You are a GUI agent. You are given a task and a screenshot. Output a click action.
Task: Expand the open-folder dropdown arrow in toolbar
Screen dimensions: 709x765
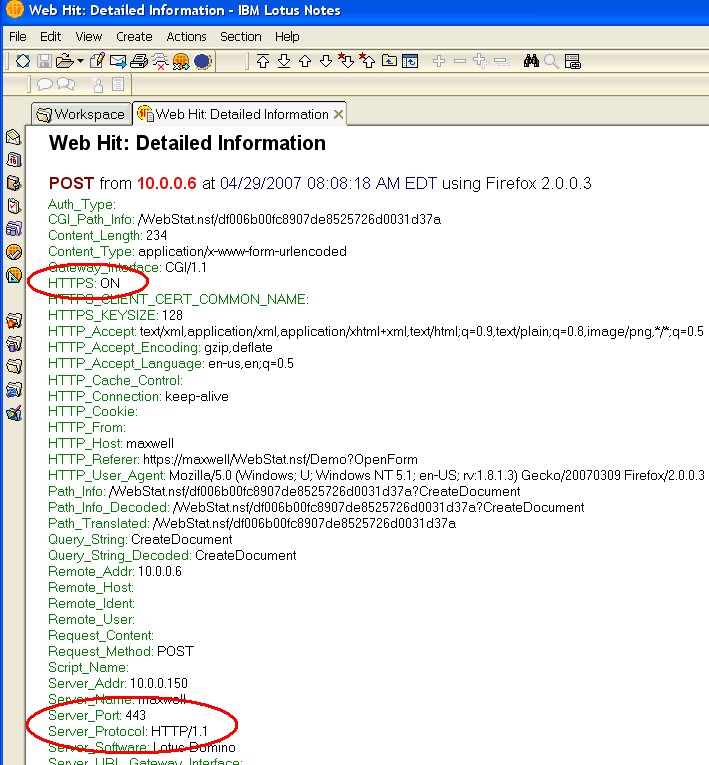pos(79,61)
